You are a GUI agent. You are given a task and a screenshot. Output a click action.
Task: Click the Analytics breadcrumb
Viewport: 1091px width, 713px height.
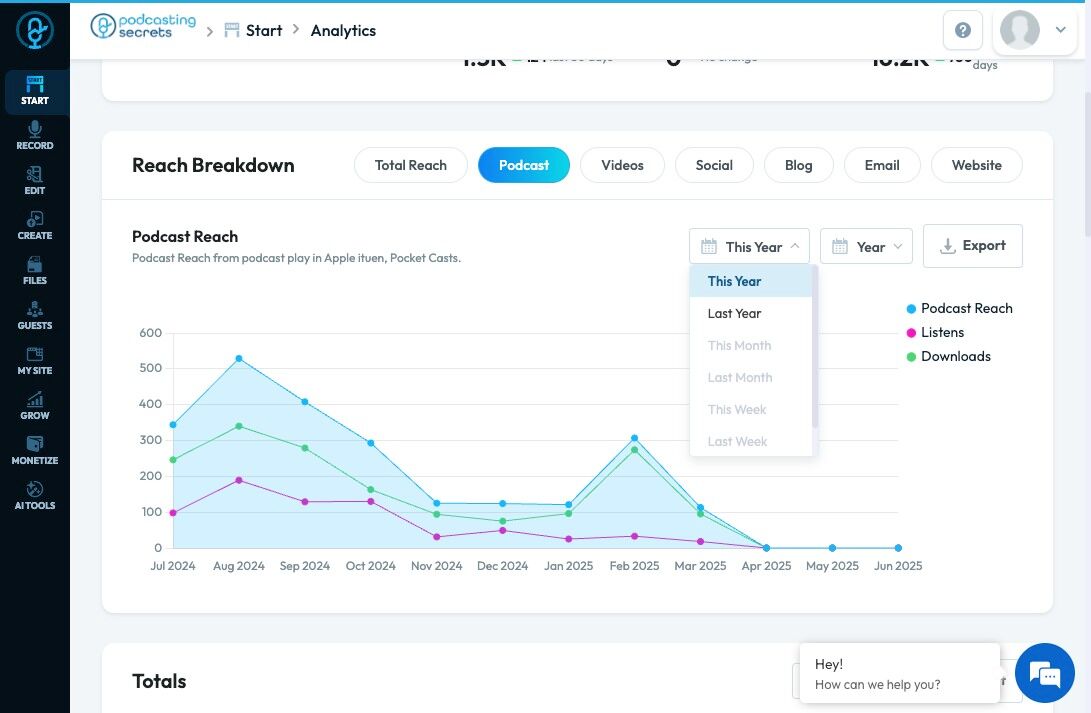coord(343,30)
